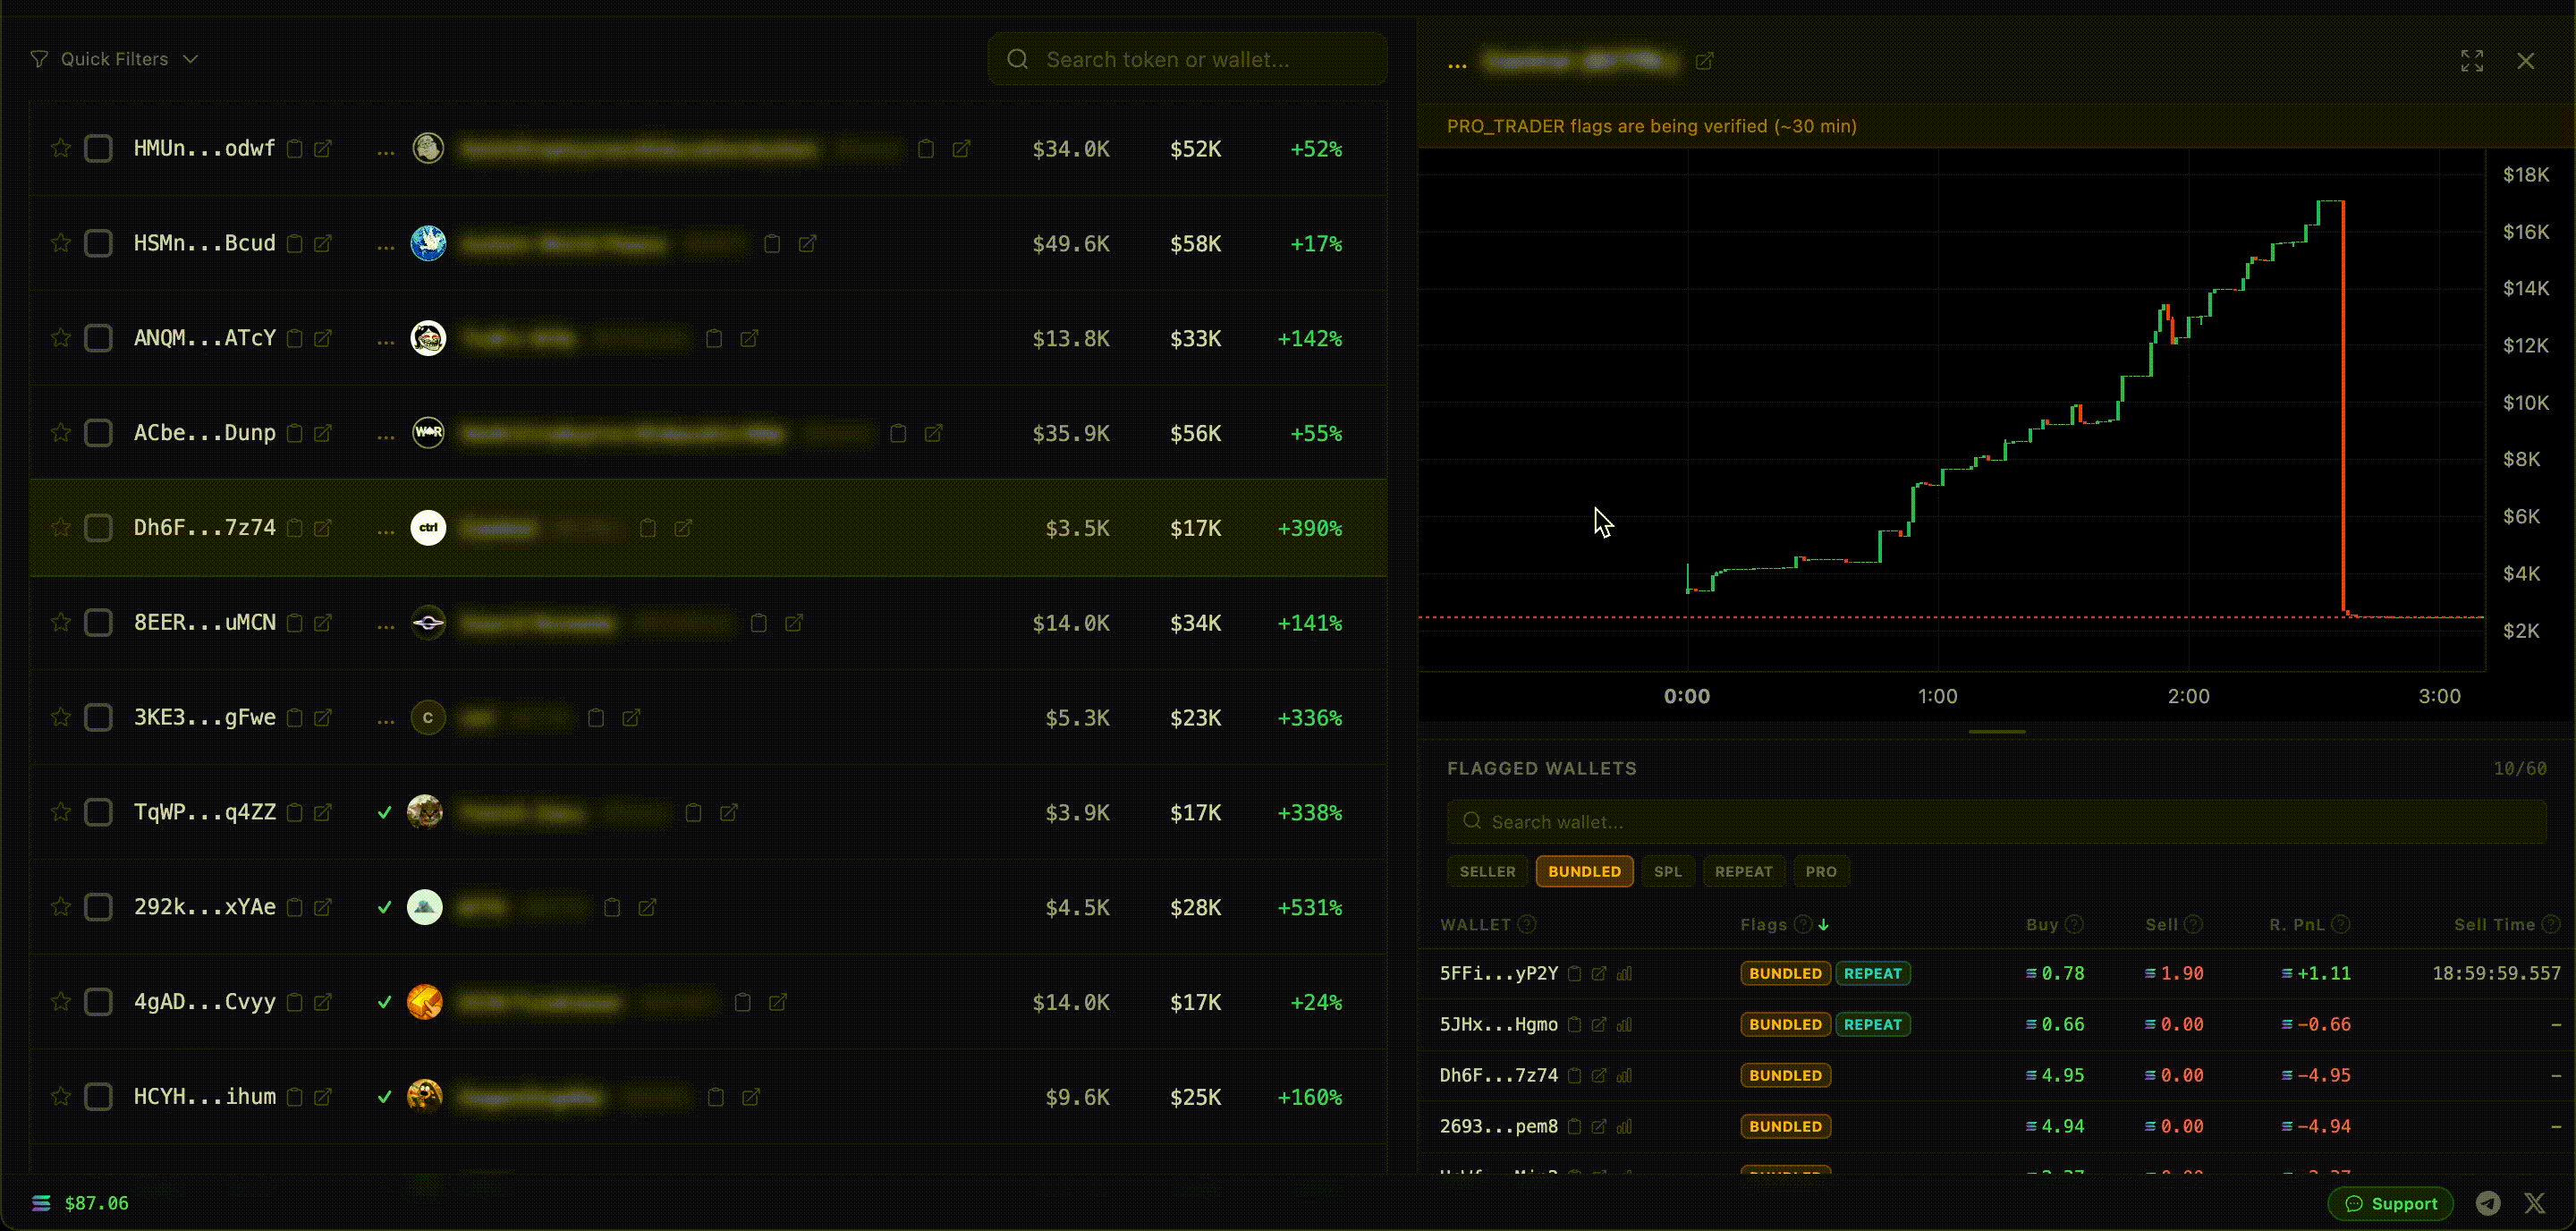Open the Quick Filters dropdown

coord(115,59)
